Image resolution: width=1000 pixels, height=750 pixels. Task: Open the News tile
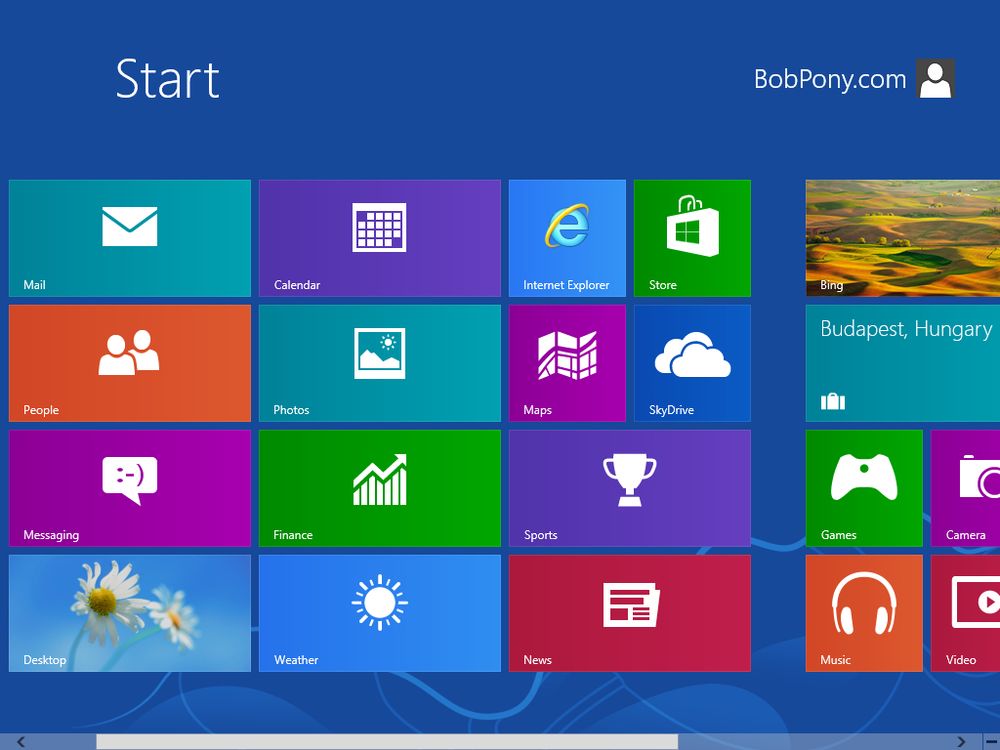point(630,613)
